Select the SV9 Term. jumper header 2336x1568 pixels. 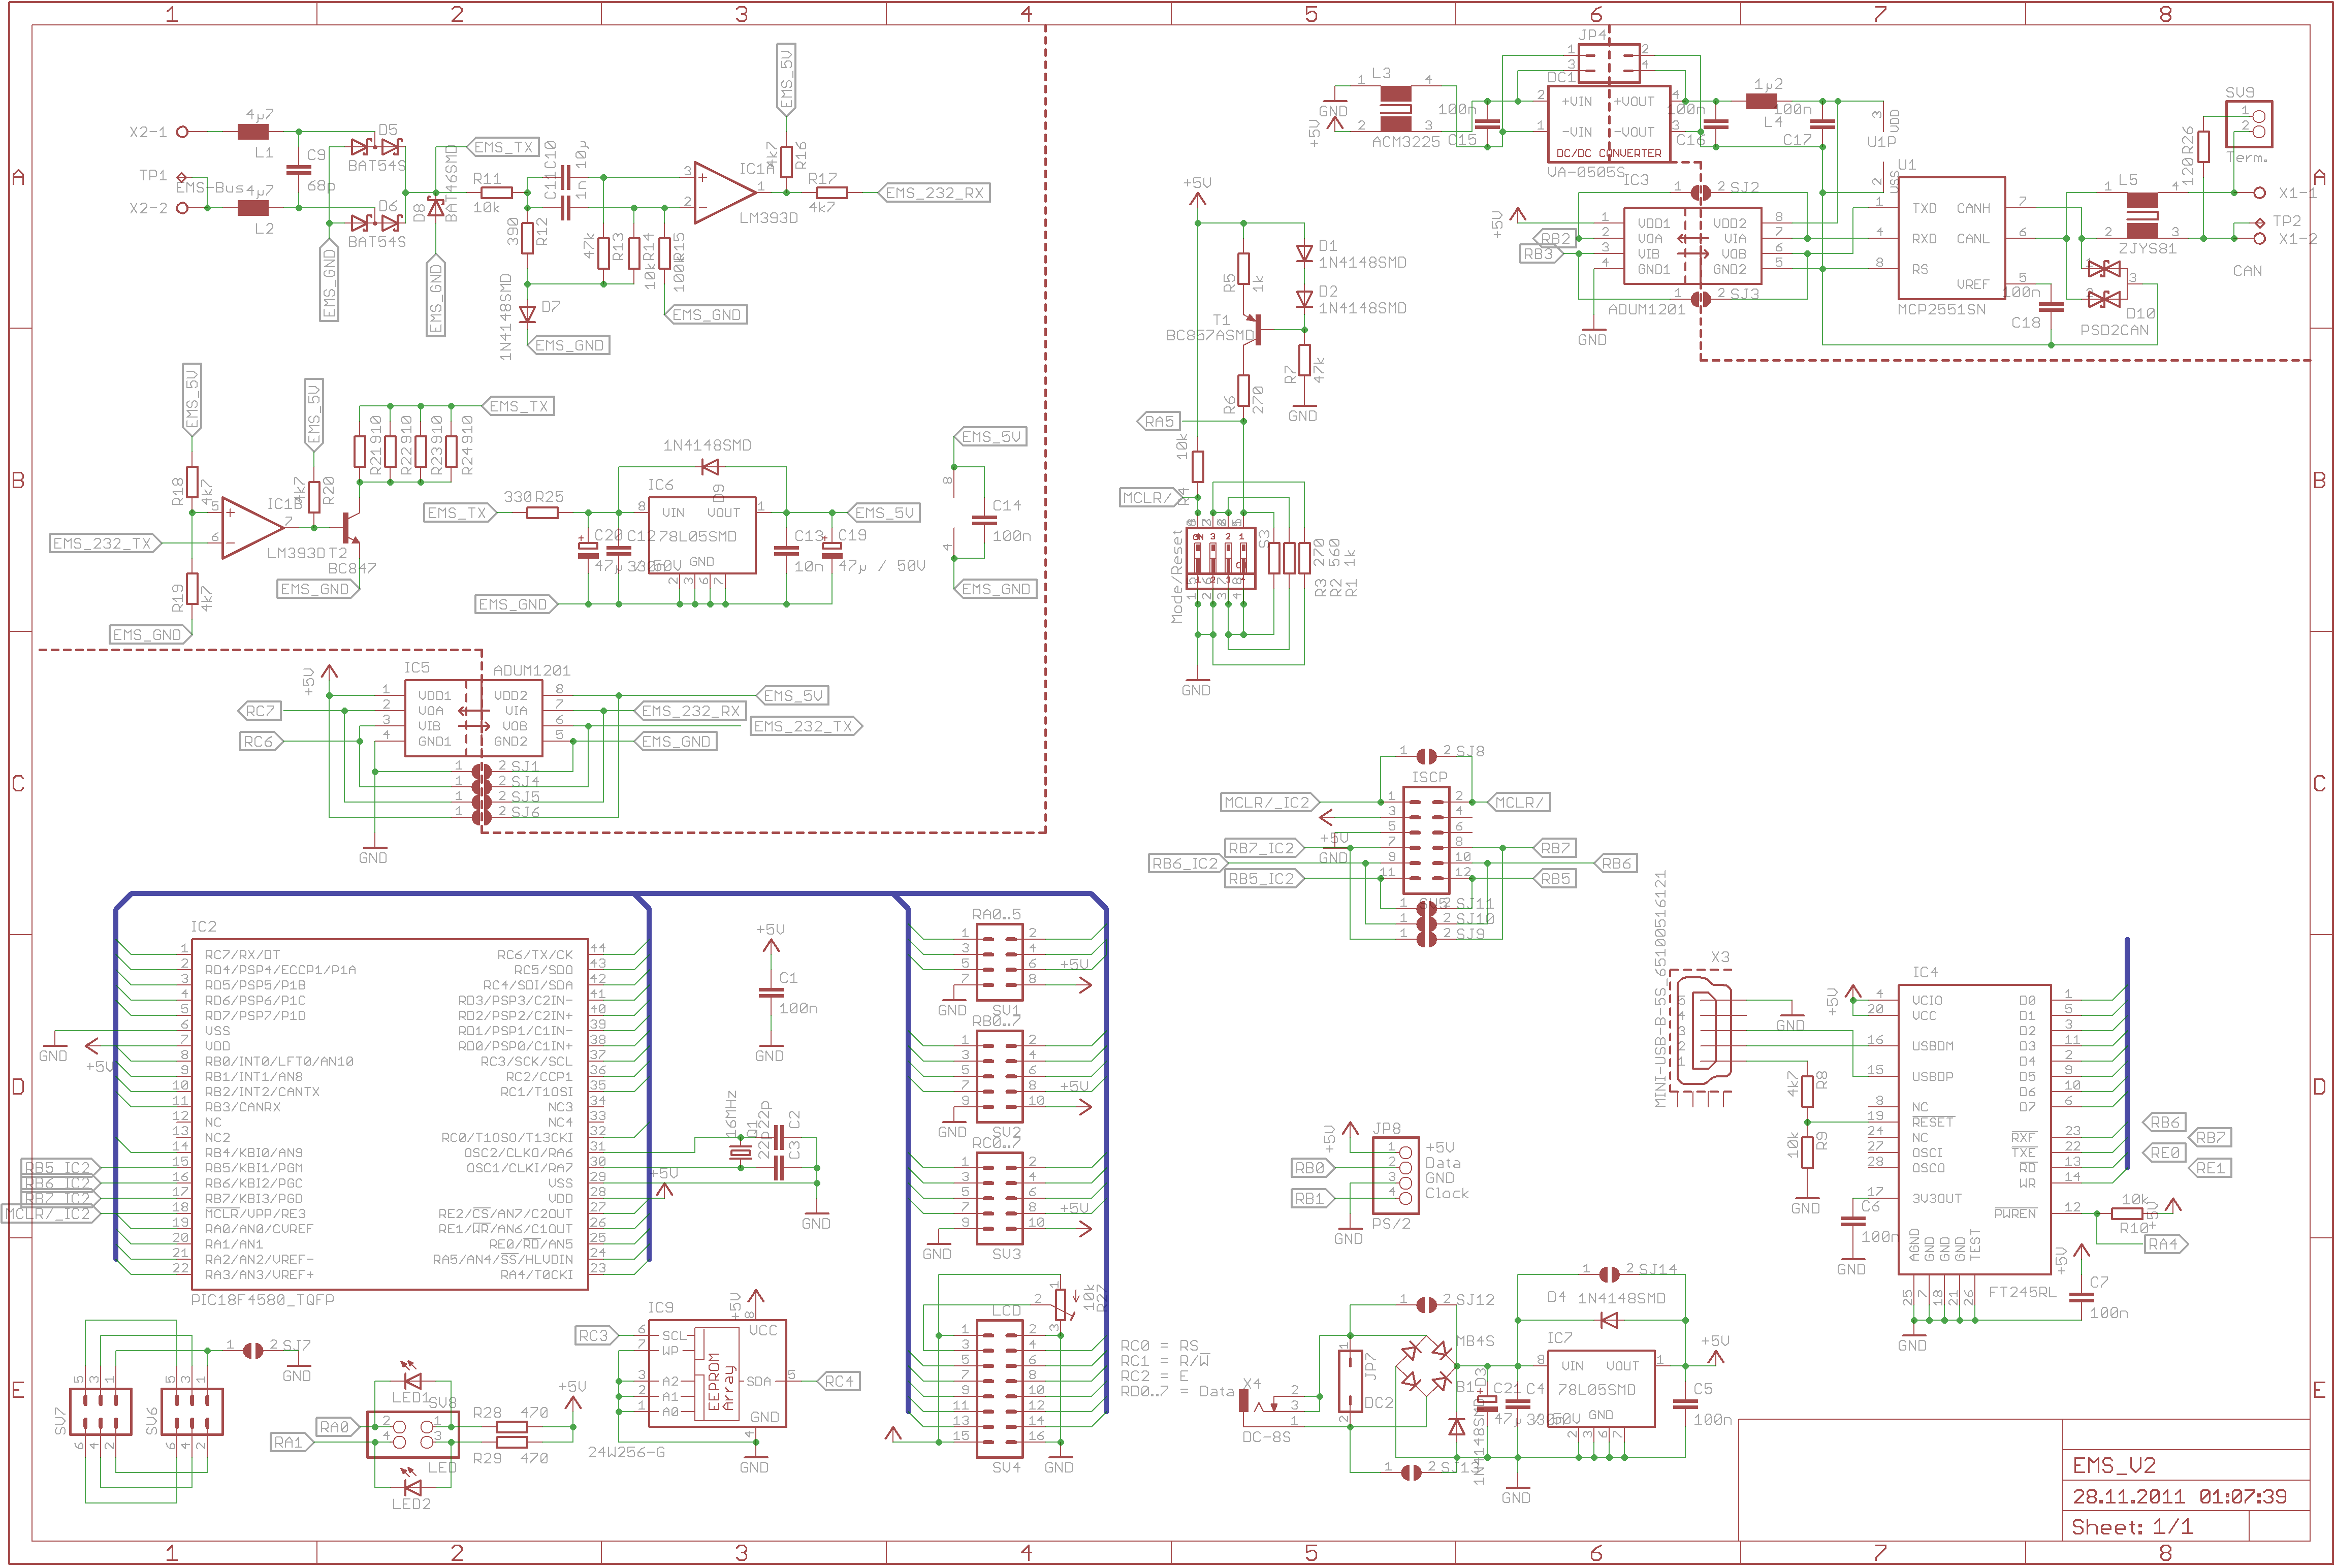click(2249, 125)
